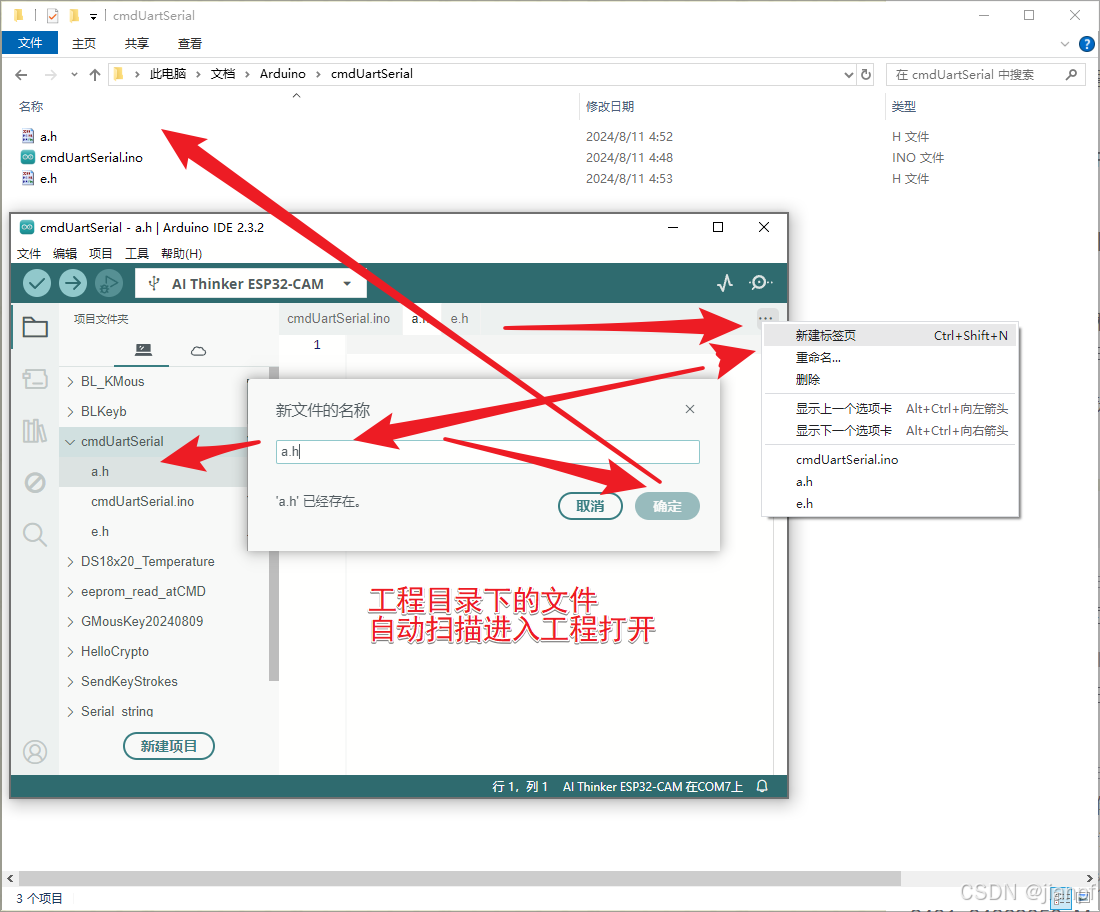Screen dimensions: 1100x912
Task: Click the Explorer horizontal scrollbar
Action: point(459,878)
